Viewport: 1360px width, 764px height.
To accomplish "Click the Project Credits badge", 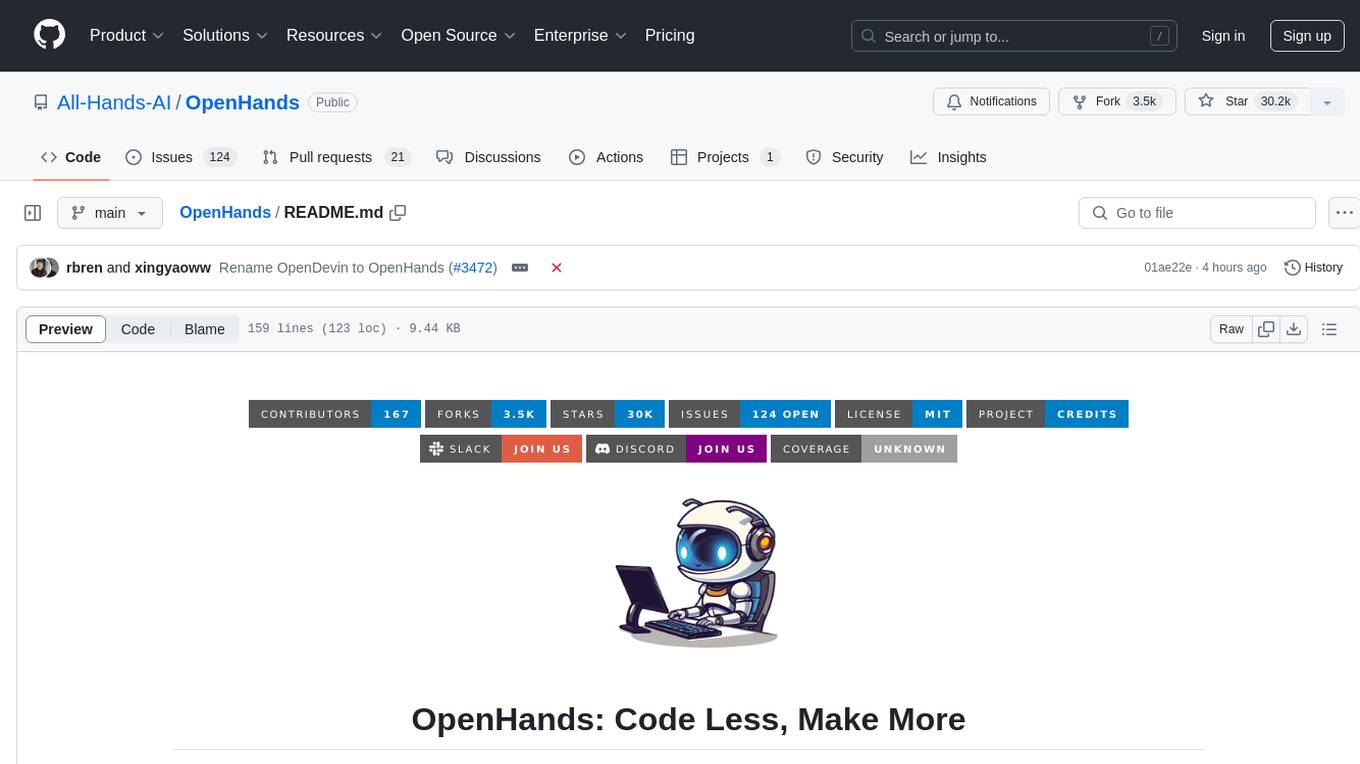I will tap(1047, 414).
